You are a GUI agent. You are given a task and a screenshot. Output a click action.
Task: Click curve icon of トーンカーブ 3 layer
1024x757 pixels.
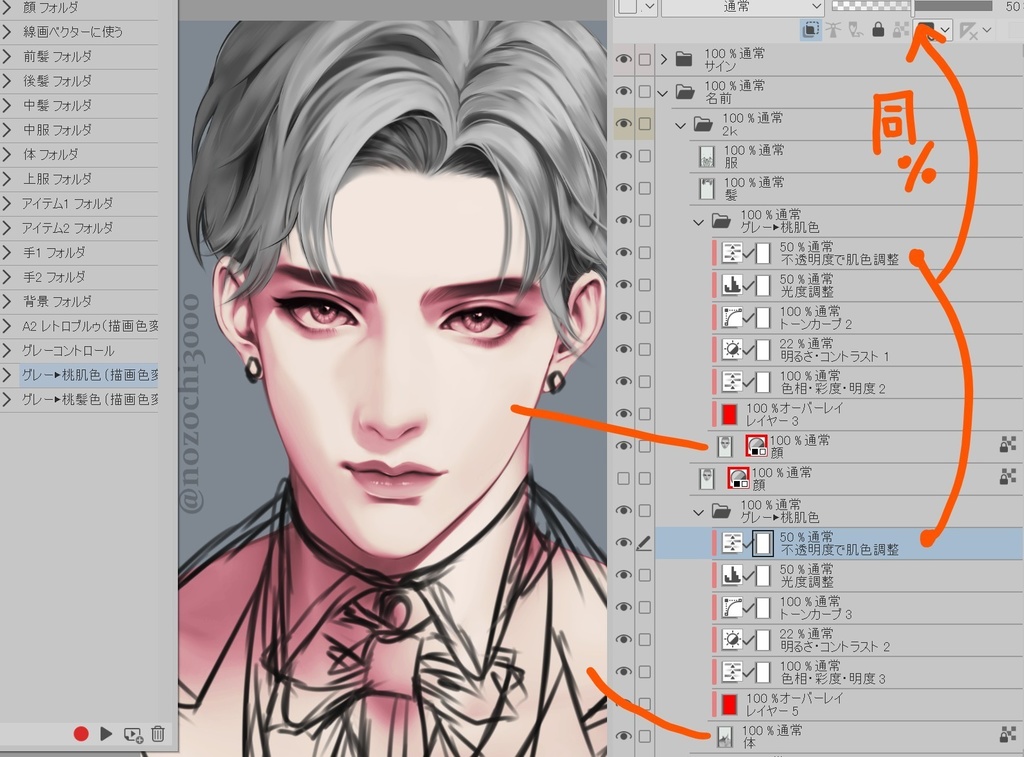click(x=732, y=607)
